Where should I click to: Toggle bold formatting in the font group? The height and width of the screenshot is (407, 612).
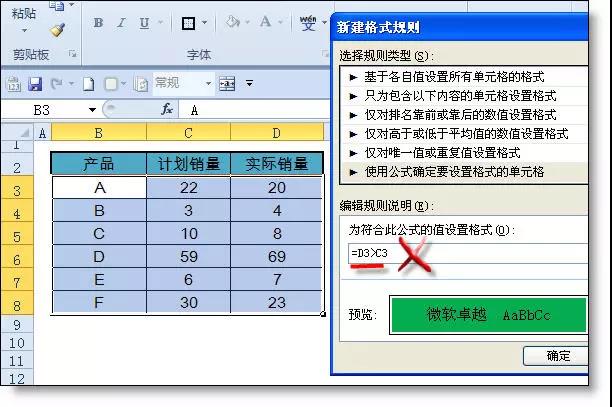click(99, 22)
